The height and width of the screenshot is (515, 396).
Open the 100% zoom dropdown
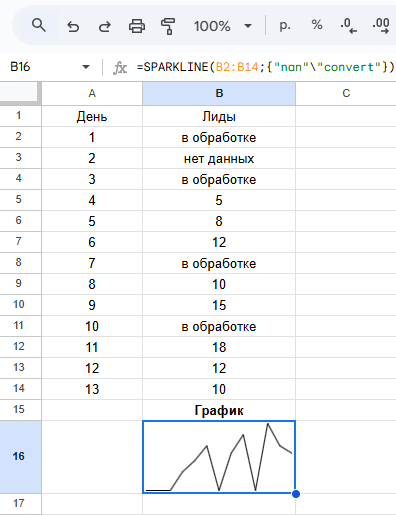tap(223, 26)
